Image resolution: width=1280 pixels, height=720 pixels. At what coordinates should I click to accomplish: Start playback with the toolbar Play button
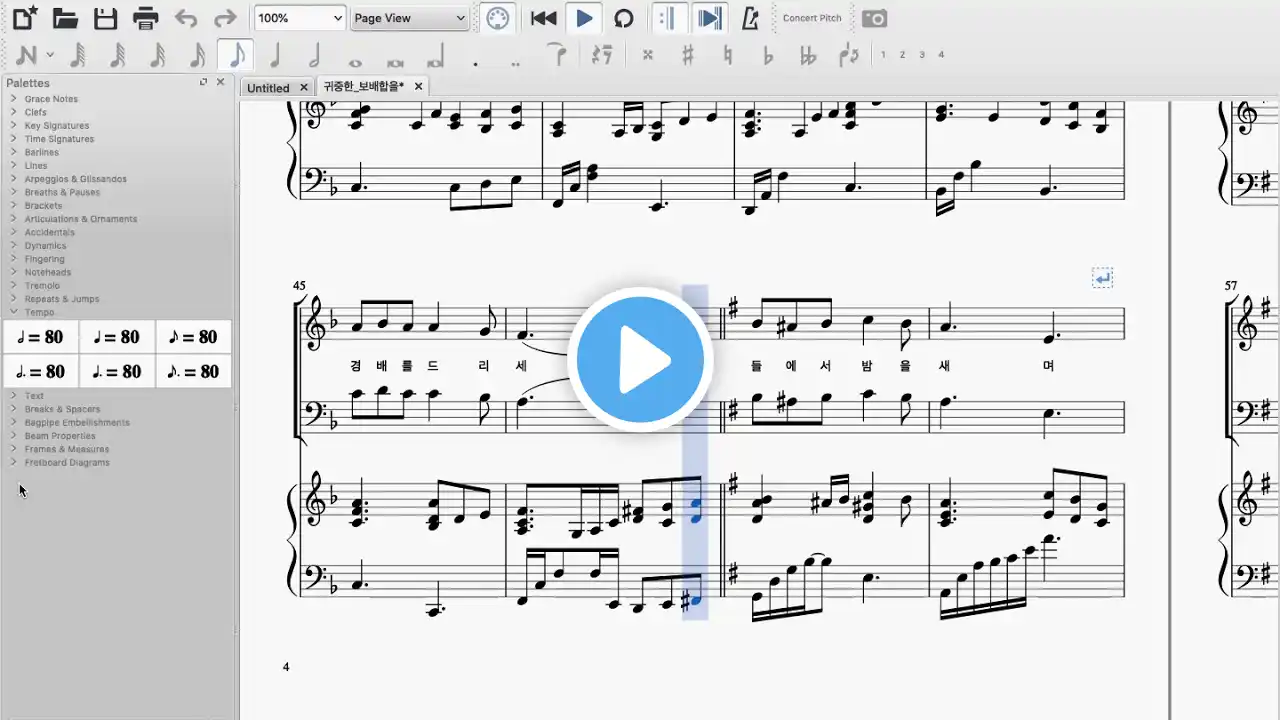(x=585, y=18)
